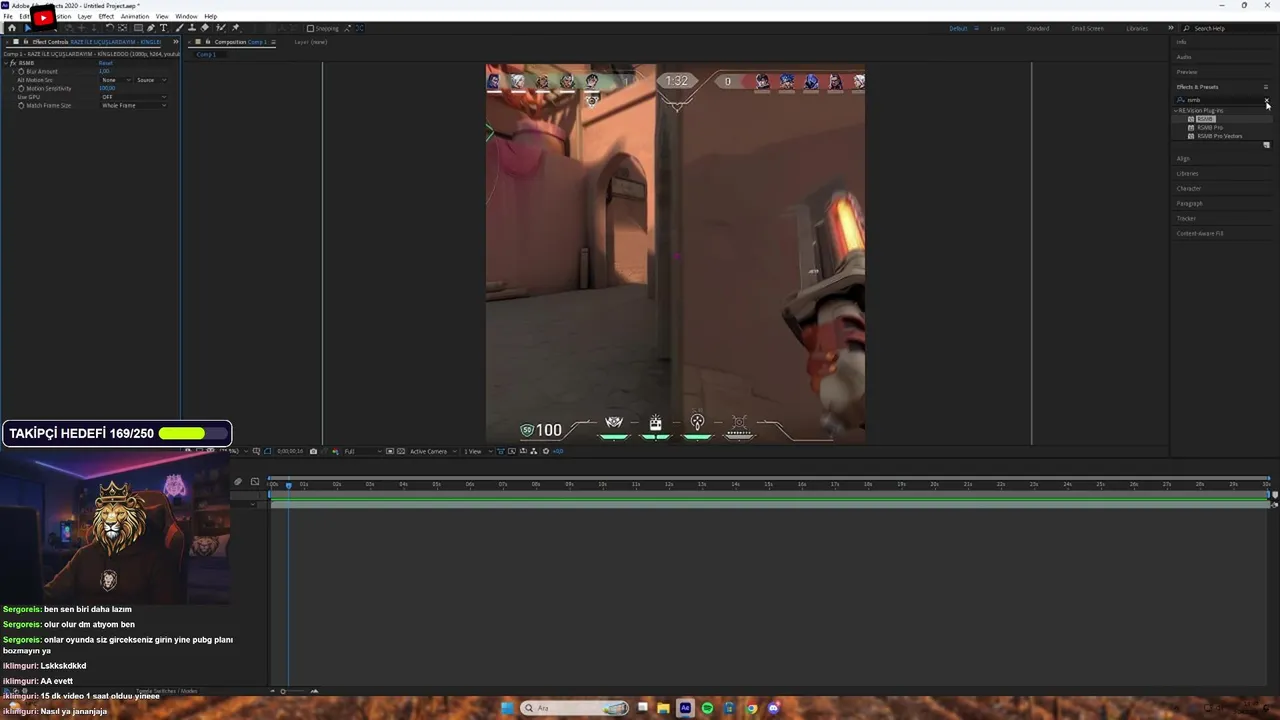Open File Explorer from the taskbar
Viewport: 1280px width, 720px height.
663,708
